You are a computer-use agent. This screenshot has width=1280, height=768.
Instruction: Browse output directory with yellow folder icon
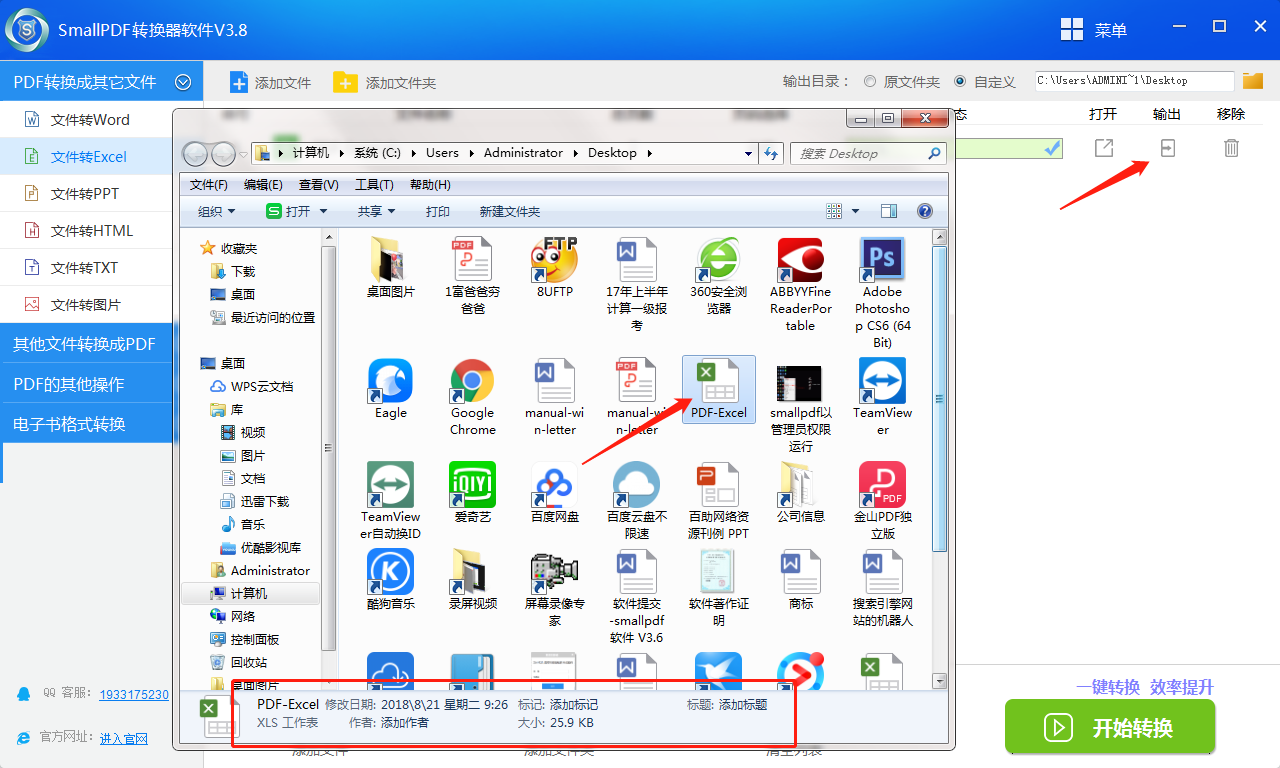(1253, 81)
